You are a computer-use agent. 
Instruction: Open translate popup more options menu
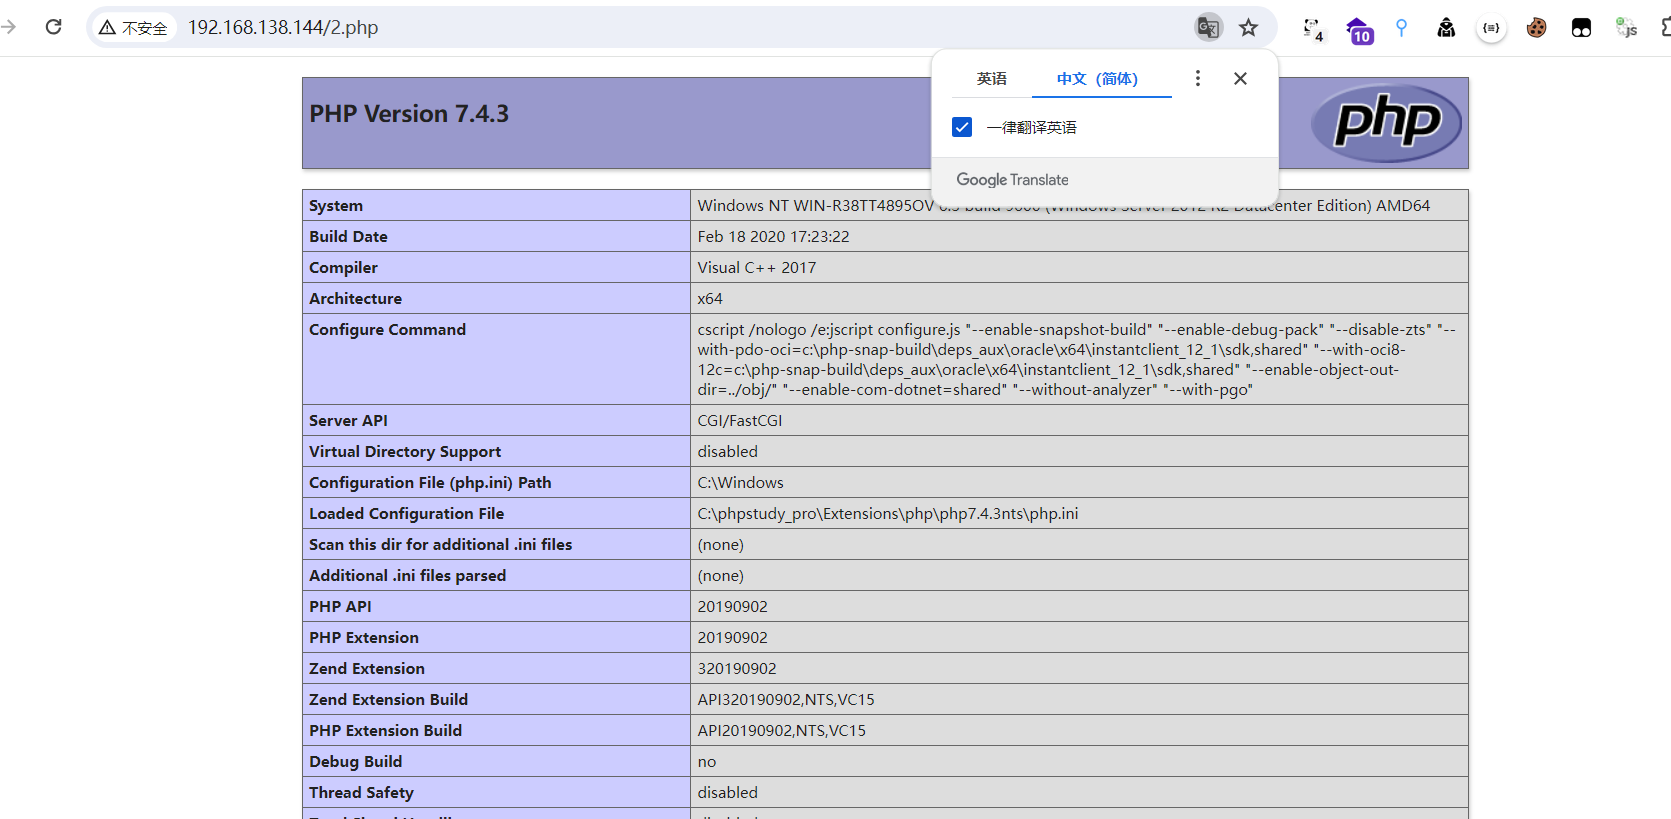(x=1197, y=78)
